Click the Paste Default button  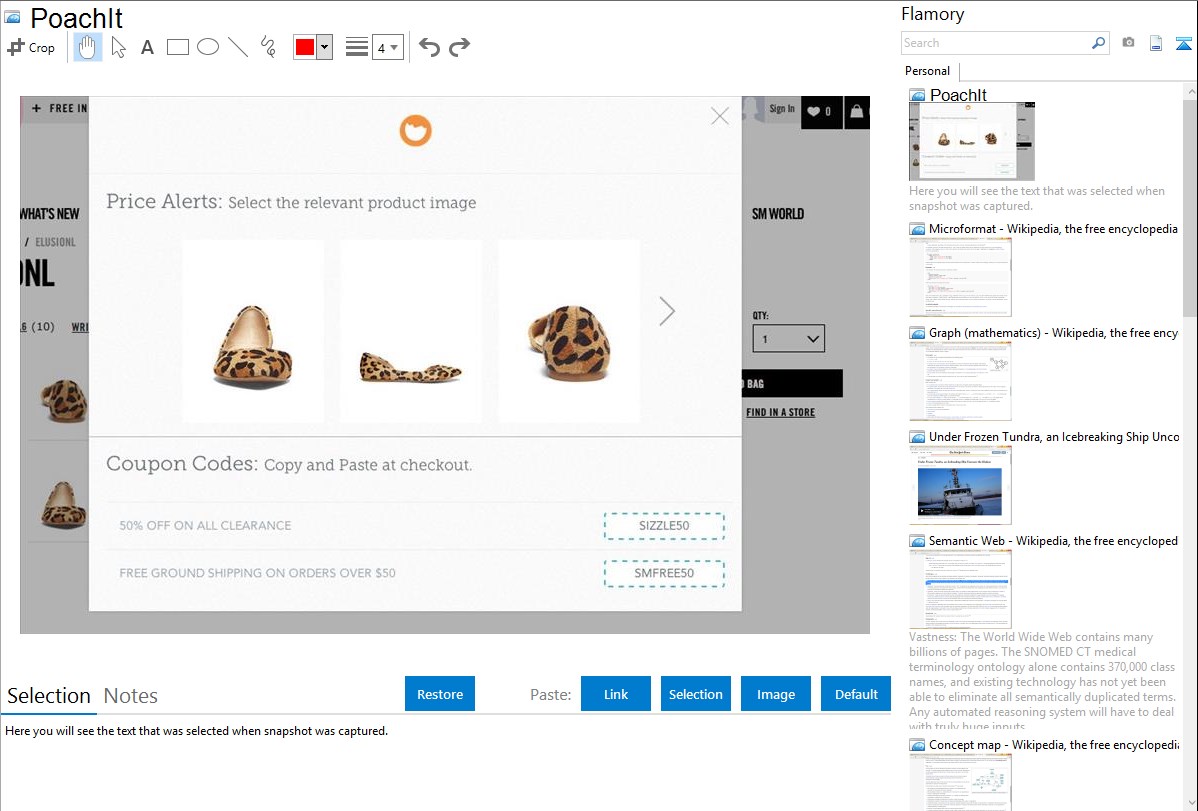tap(856, 694)
